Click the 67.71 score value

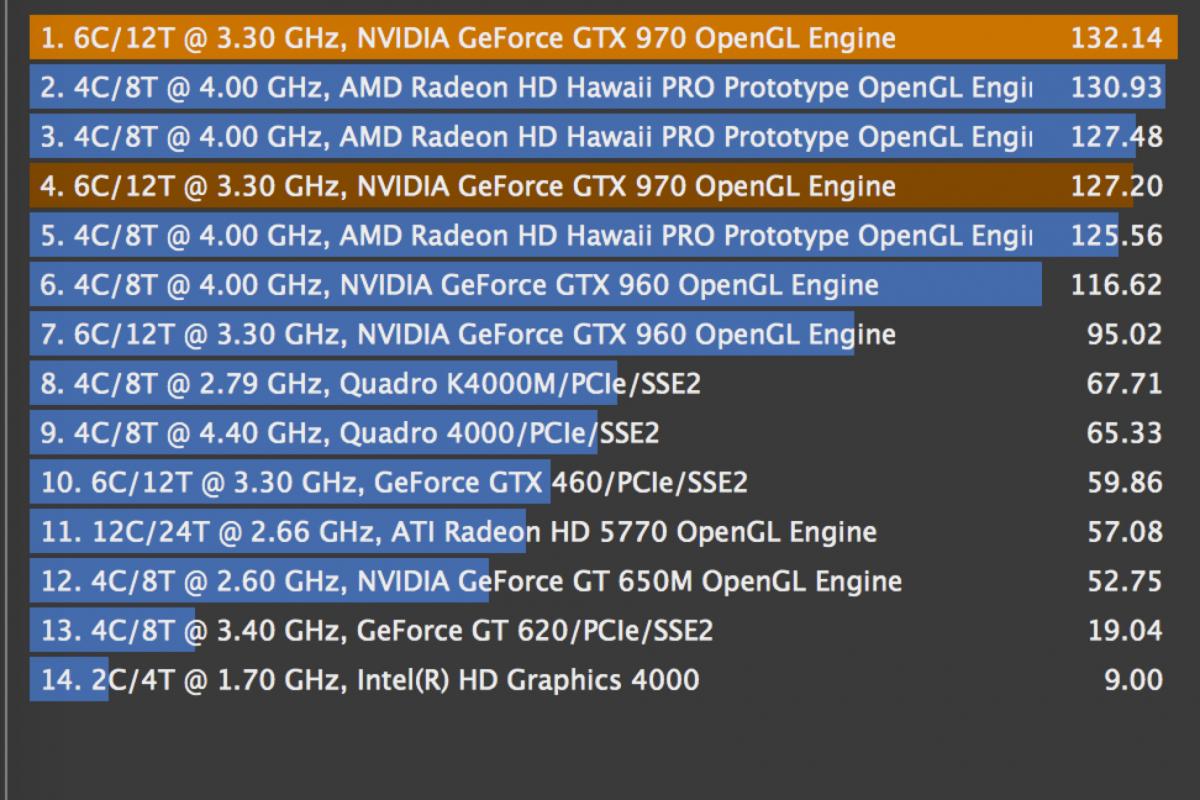(x=1125, y=384)
